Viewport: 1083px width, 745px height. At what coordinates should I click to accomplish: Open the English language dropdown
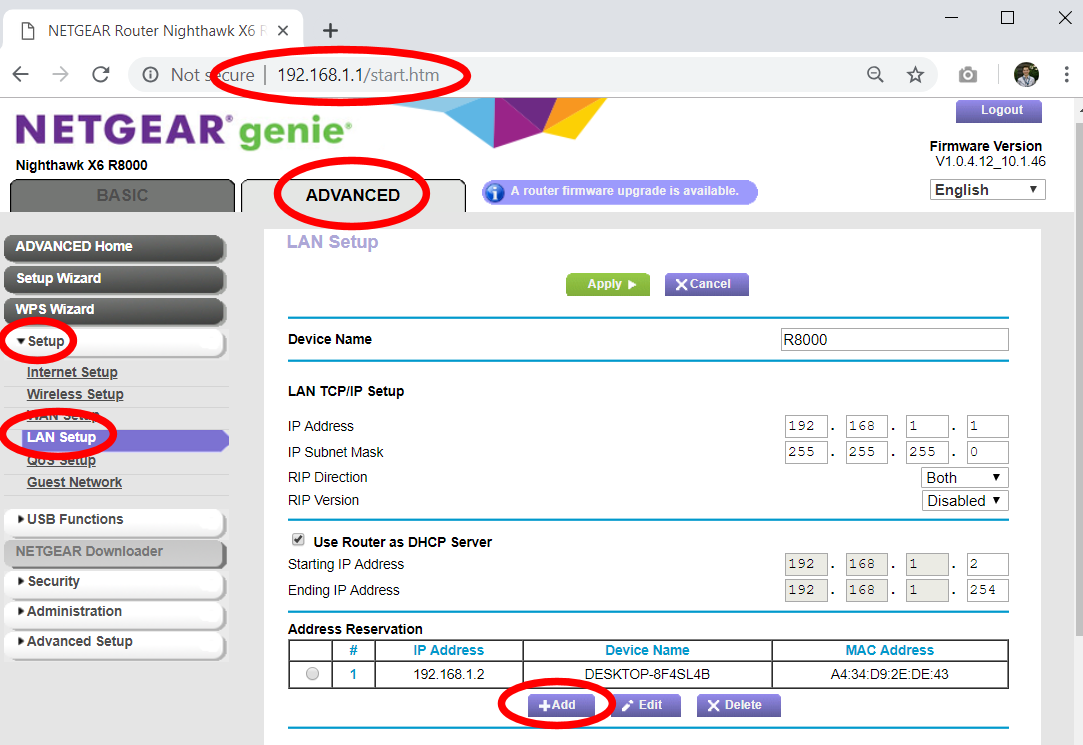click(x=987, y=190)
